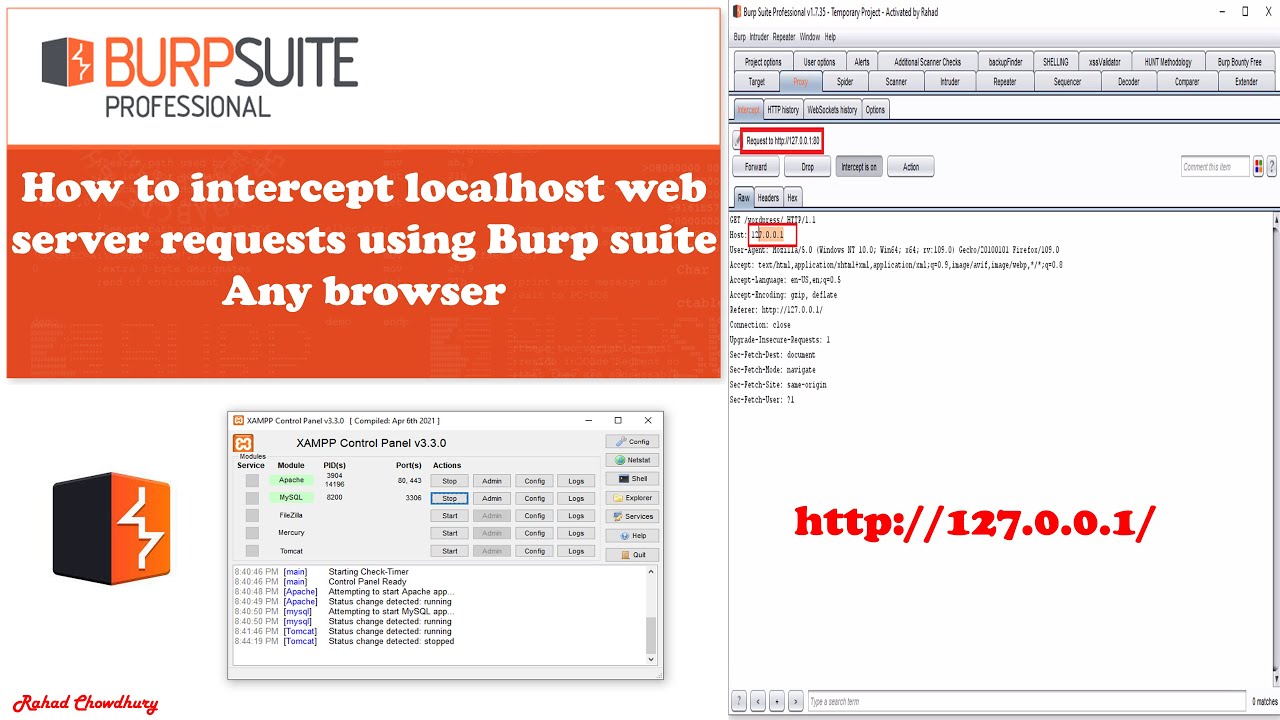Viewport: 1280px width, 720px height.
Task: Open the Additional Scanner Checks tab
Action: point(927,62)
